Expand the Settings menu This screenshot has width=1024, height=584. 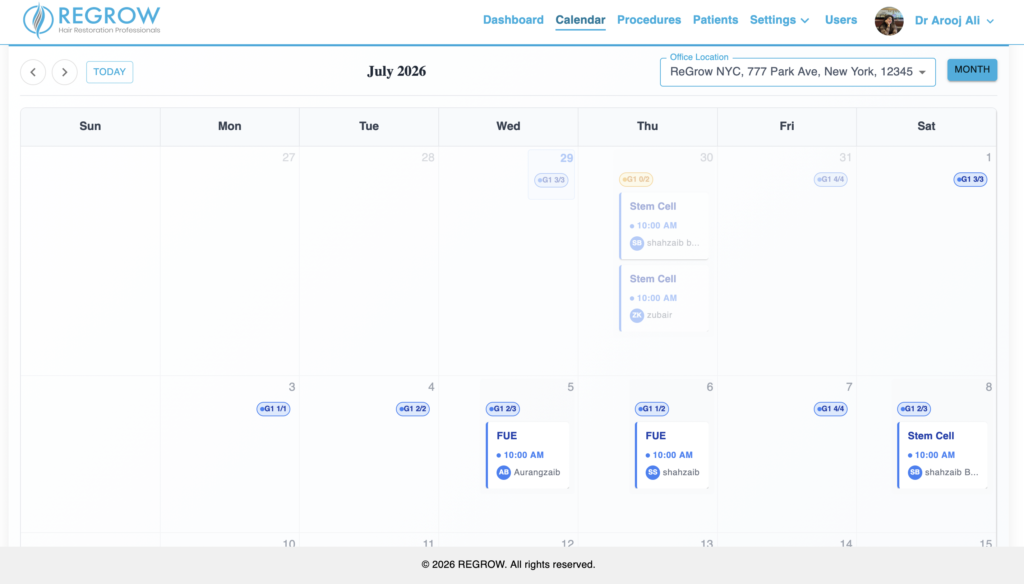780,20
